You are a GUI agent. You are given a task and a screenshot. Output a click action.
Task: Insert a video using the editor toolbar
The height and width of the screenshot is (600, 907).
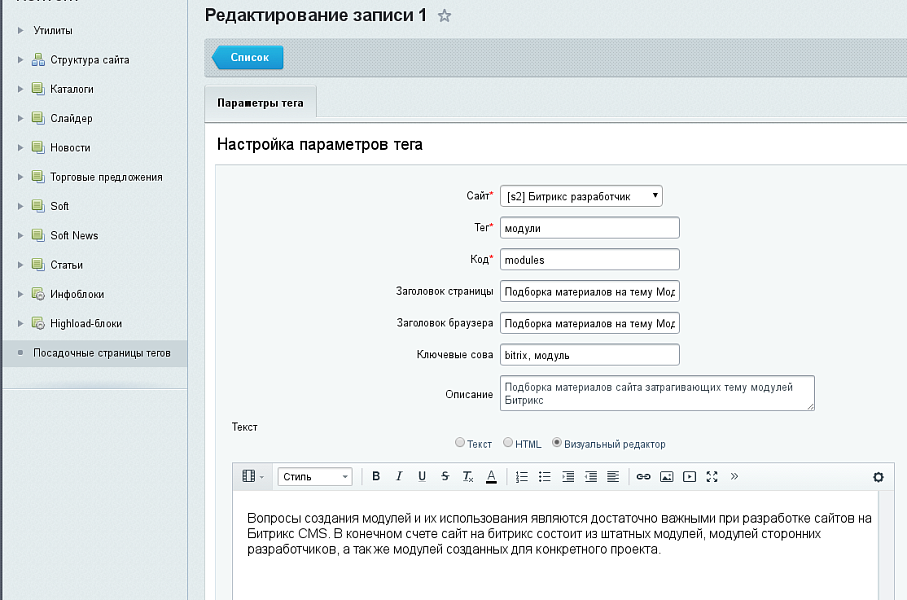click(x=689, y=477)
